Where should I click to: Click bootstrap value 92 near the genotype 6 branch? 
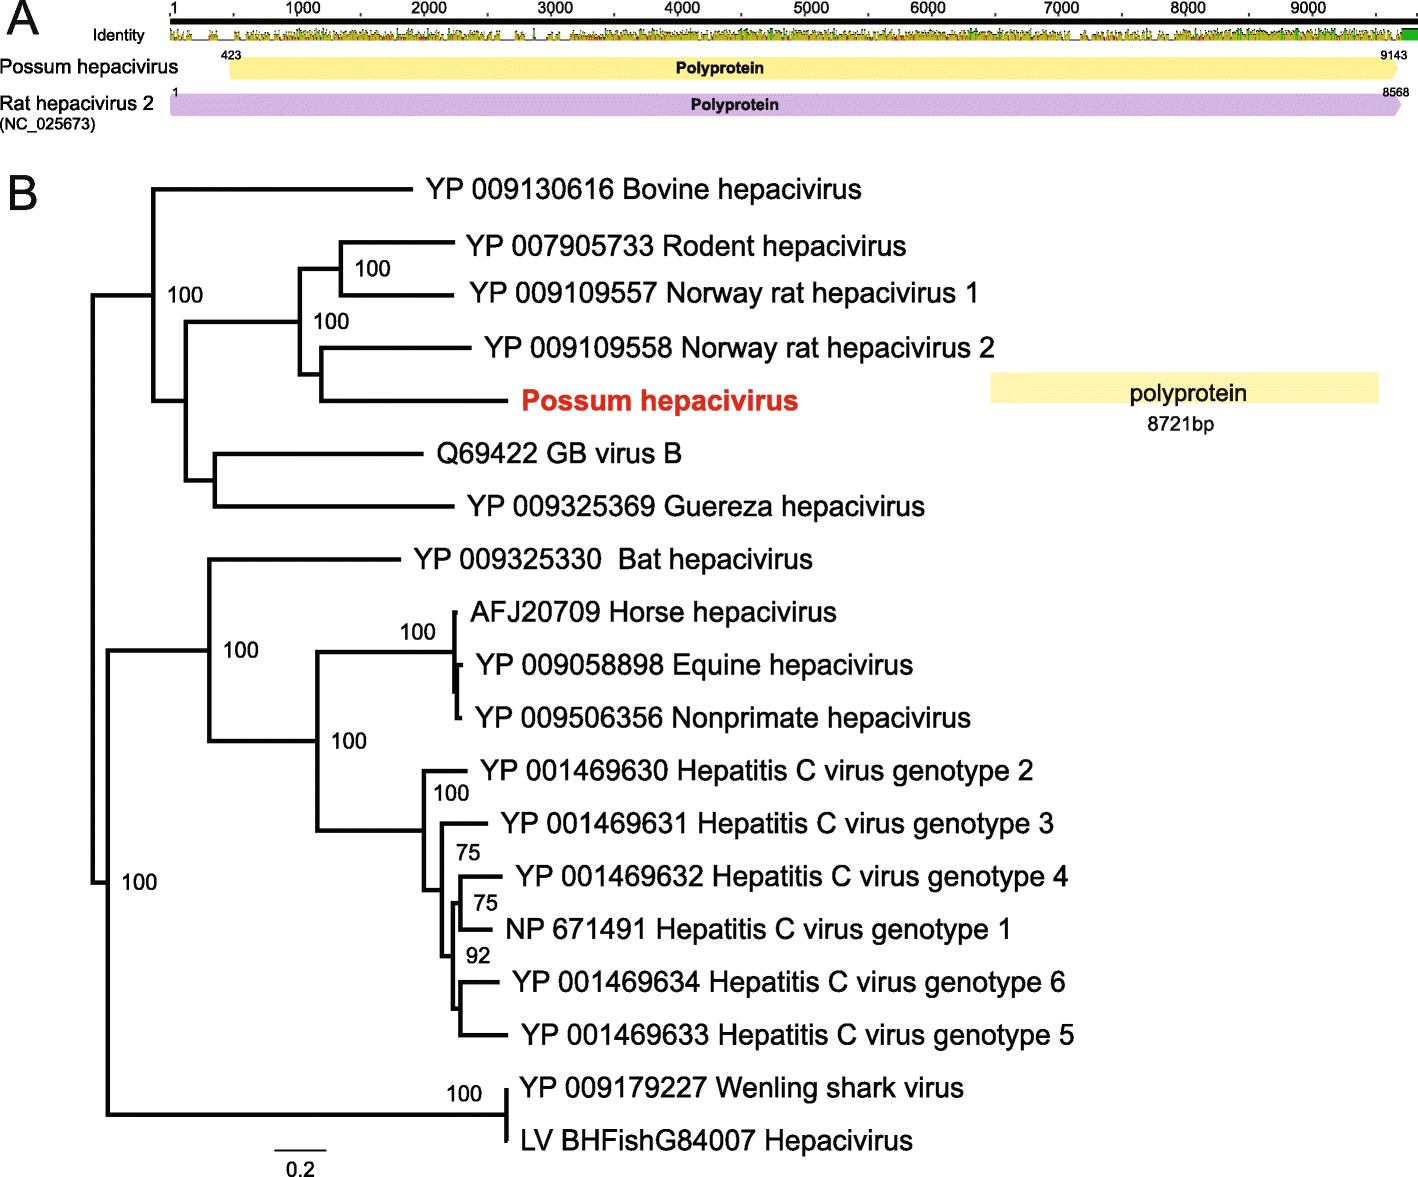click(x=478, y=956)
